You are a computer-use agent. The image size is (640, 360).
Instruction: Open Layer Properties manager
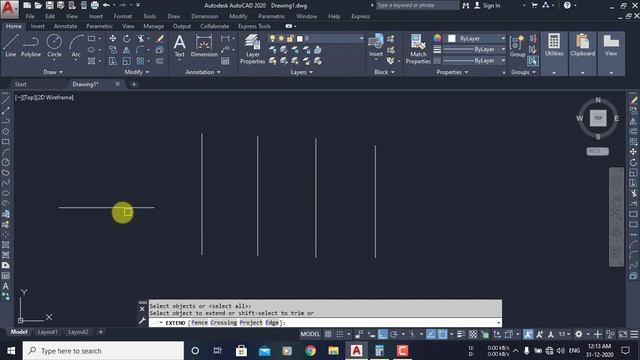pyautogui.click(x=252, y=49)
